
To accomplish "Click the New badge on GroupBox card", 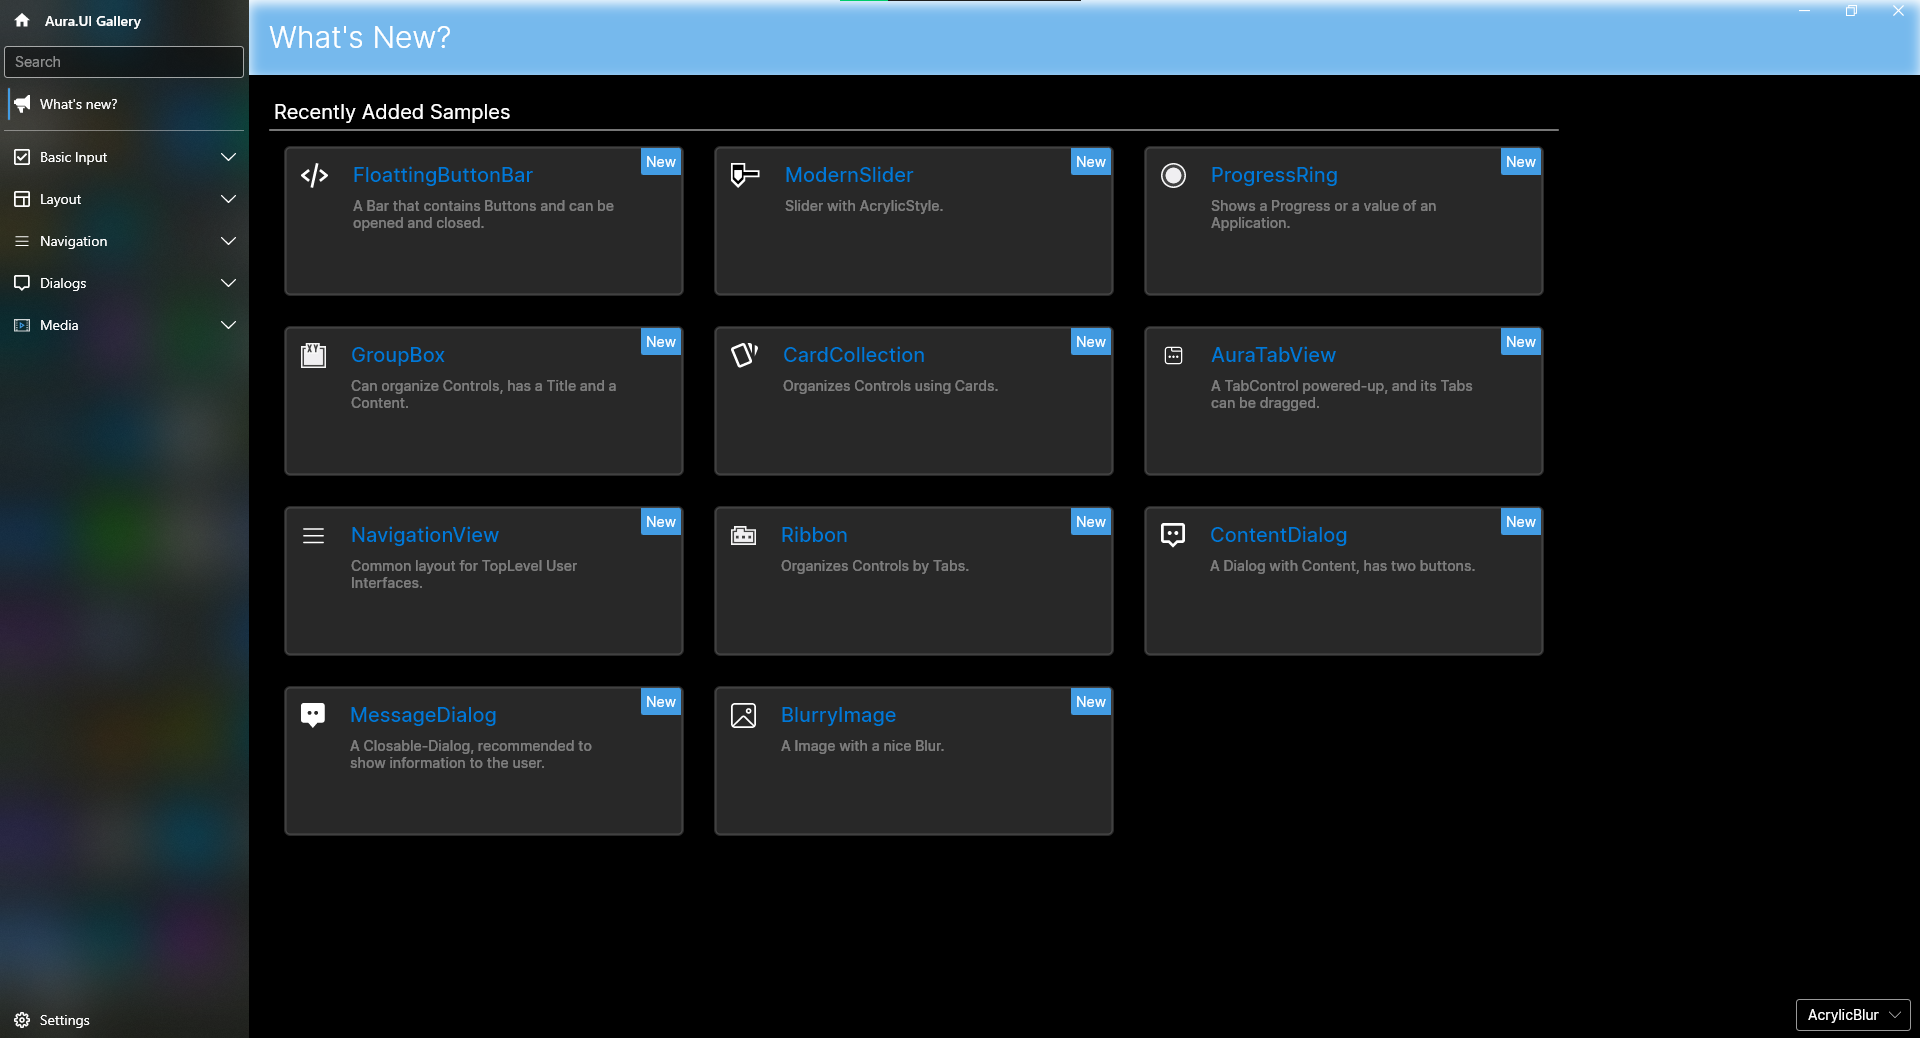I will click(x=661, y=342).
